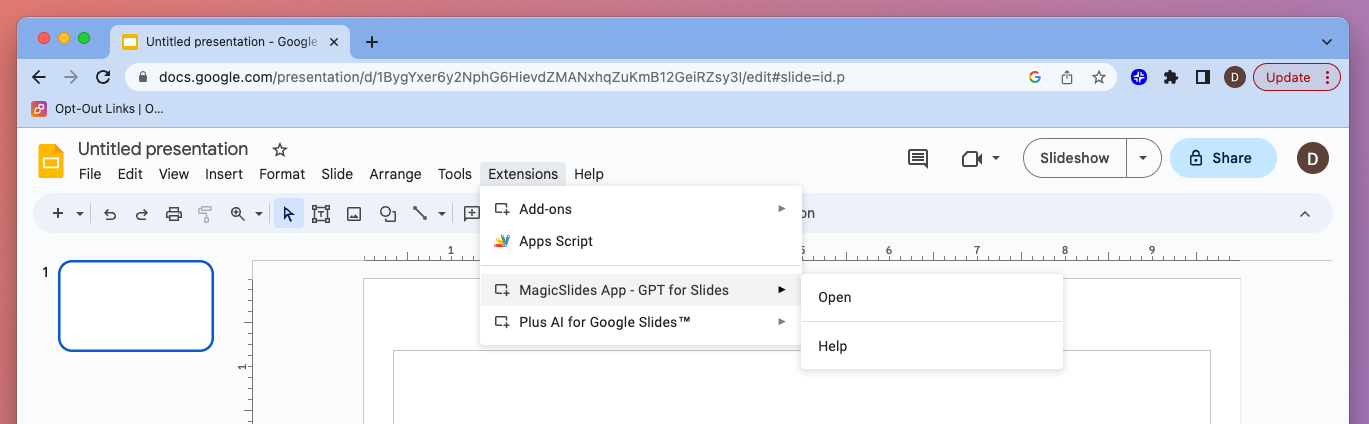Open the Opt-Out Links bookmark
This screenshot has width=1369, height=424.
[x=97, y=108]
